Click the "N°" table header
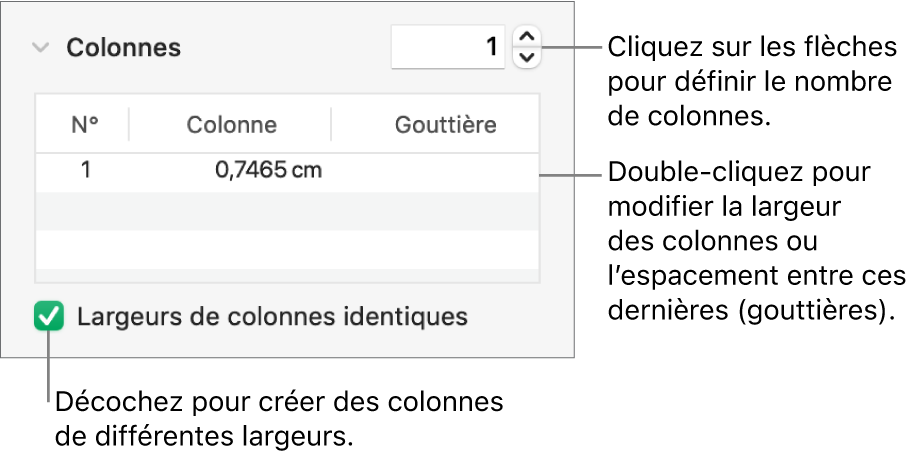The height and width of the screenshot is (463, 923). tap(84, 125)
